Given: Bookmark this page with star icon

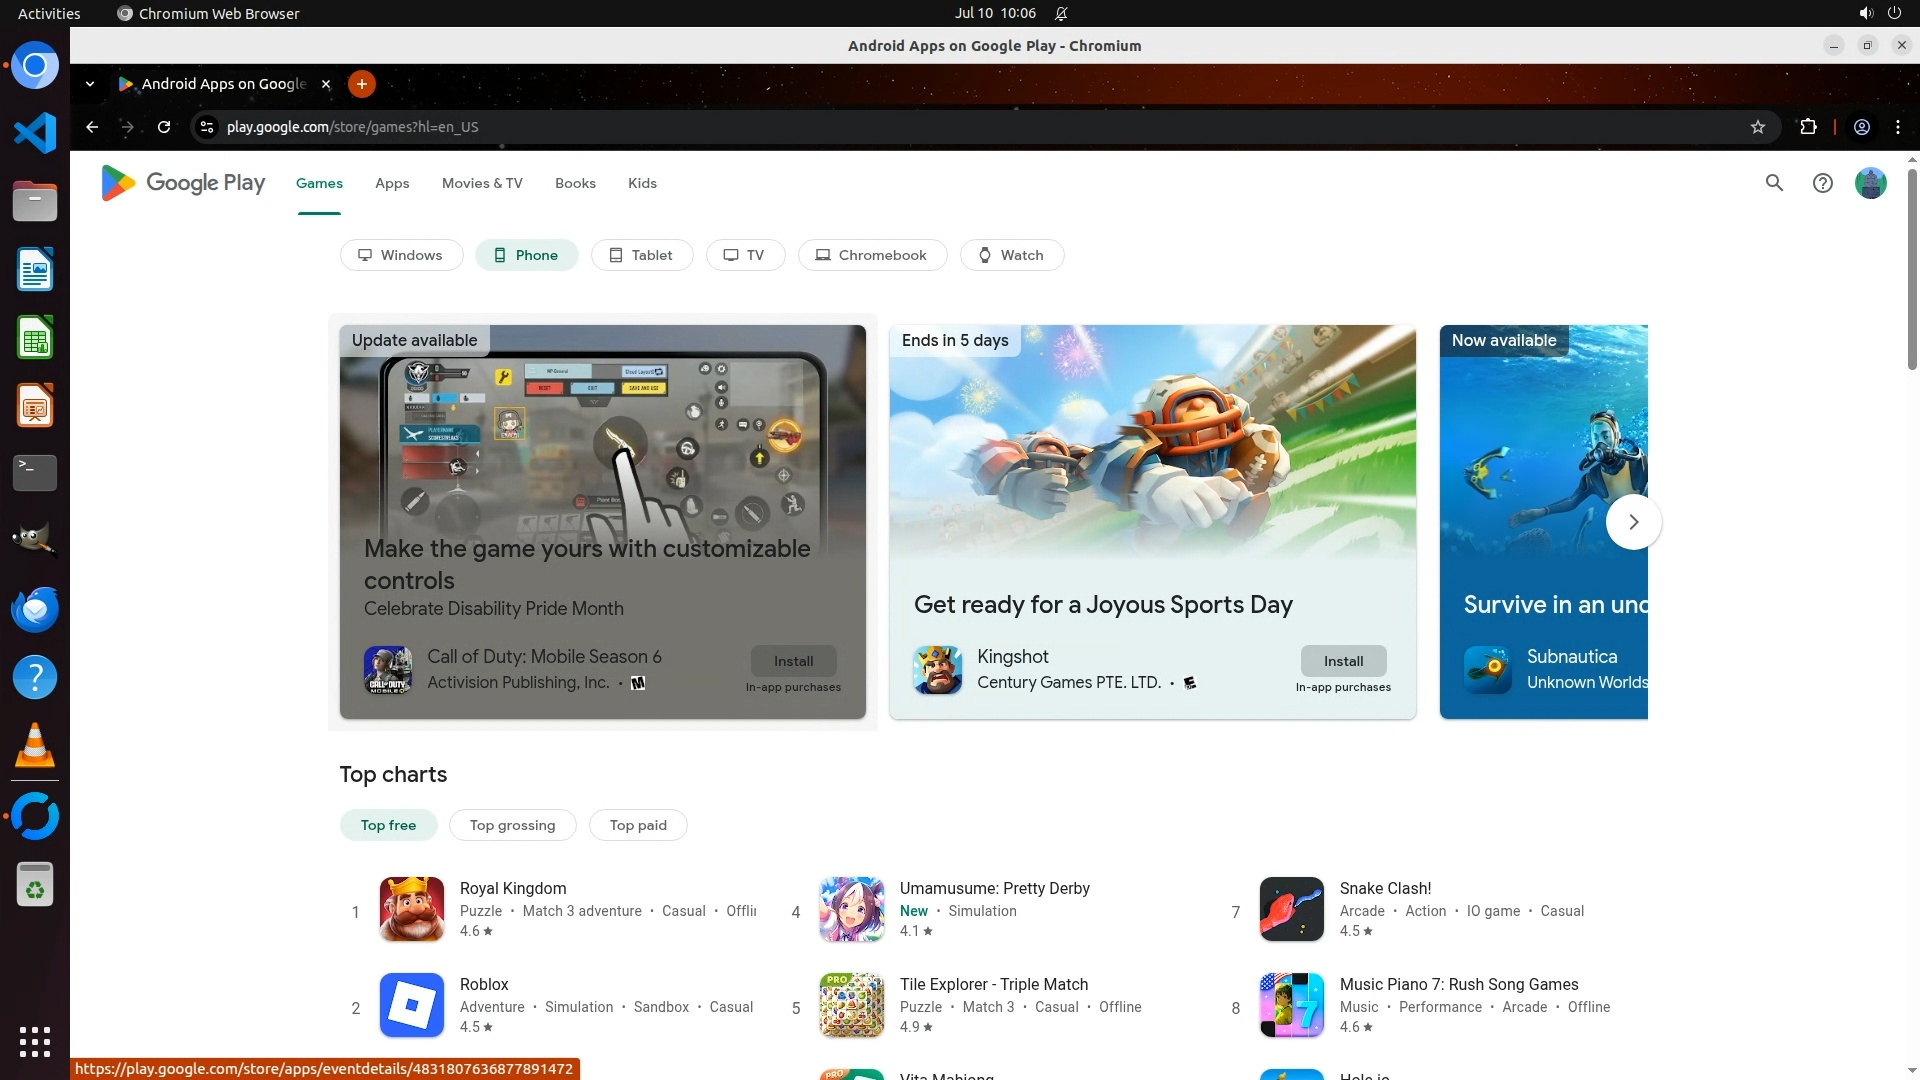Looking at the screenshot, I should point(1758,127).
